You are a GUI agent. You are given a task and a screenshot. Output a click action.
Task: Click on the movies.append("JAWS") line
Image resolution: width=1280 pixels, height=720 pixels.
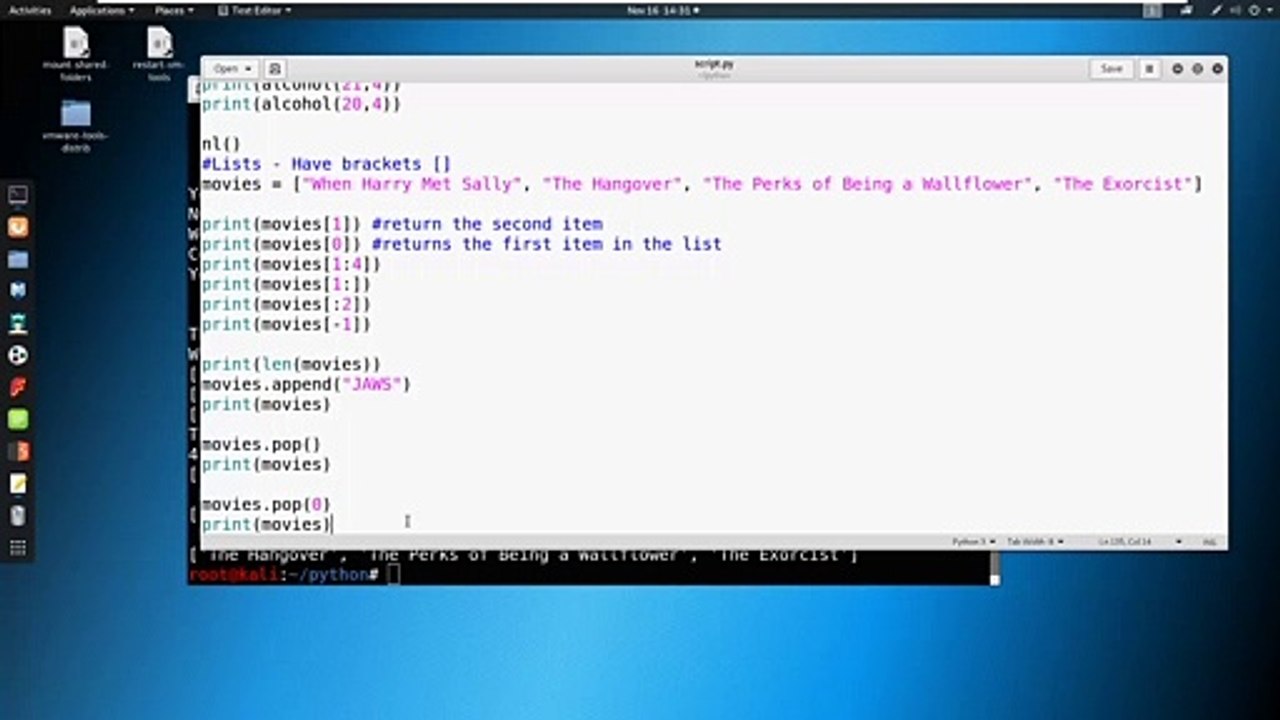[306, 384]
